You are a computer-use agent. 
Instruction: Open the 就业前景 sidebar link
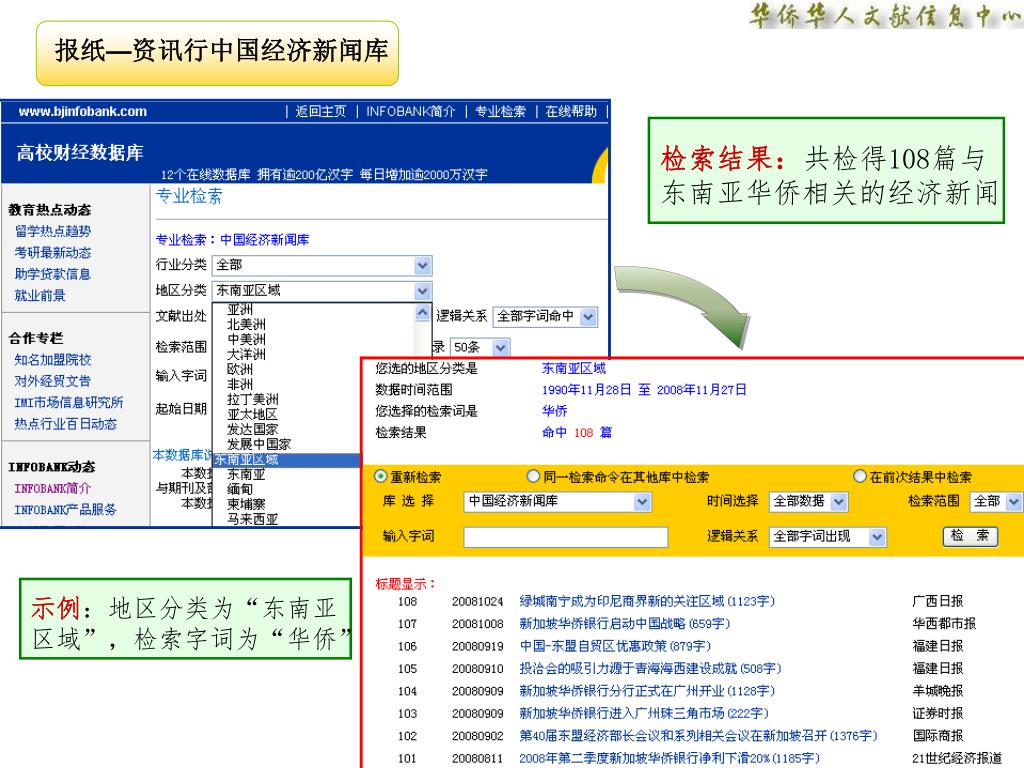pos(40,296)
